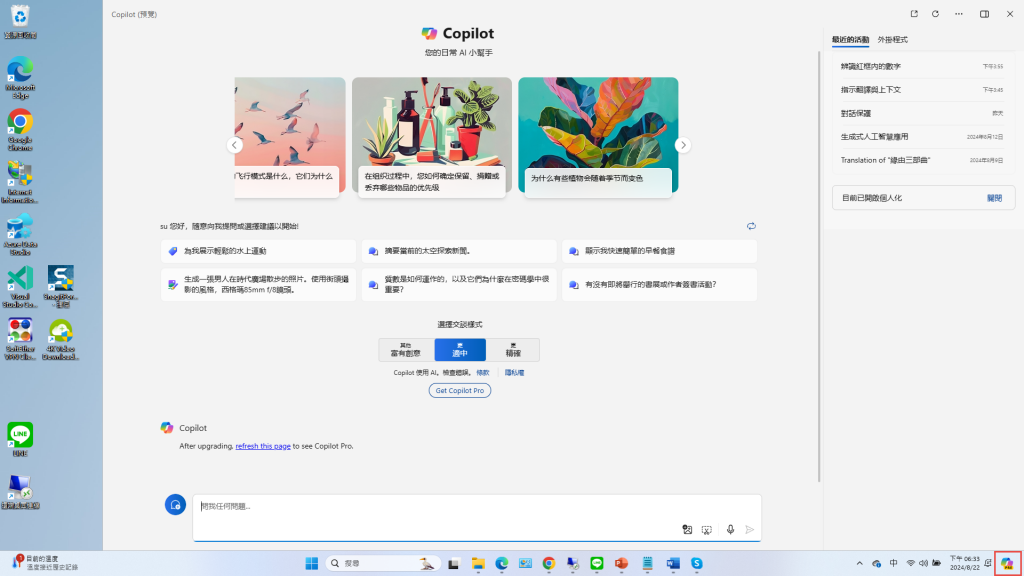Open the flying birds carousel card

click(290, 136)
